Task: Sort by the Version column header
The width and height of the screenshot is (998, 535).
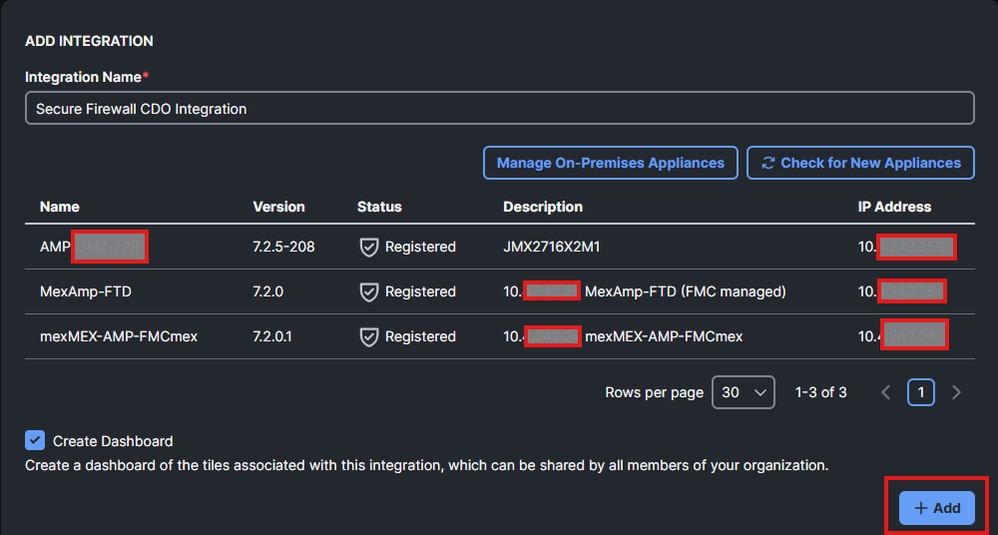Action: tap(278, 207)
